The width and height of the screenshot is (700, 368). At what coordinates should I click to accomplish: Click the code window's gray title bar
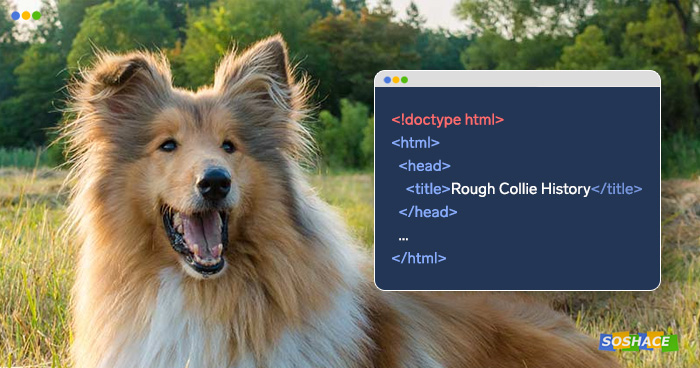[517, 79]
